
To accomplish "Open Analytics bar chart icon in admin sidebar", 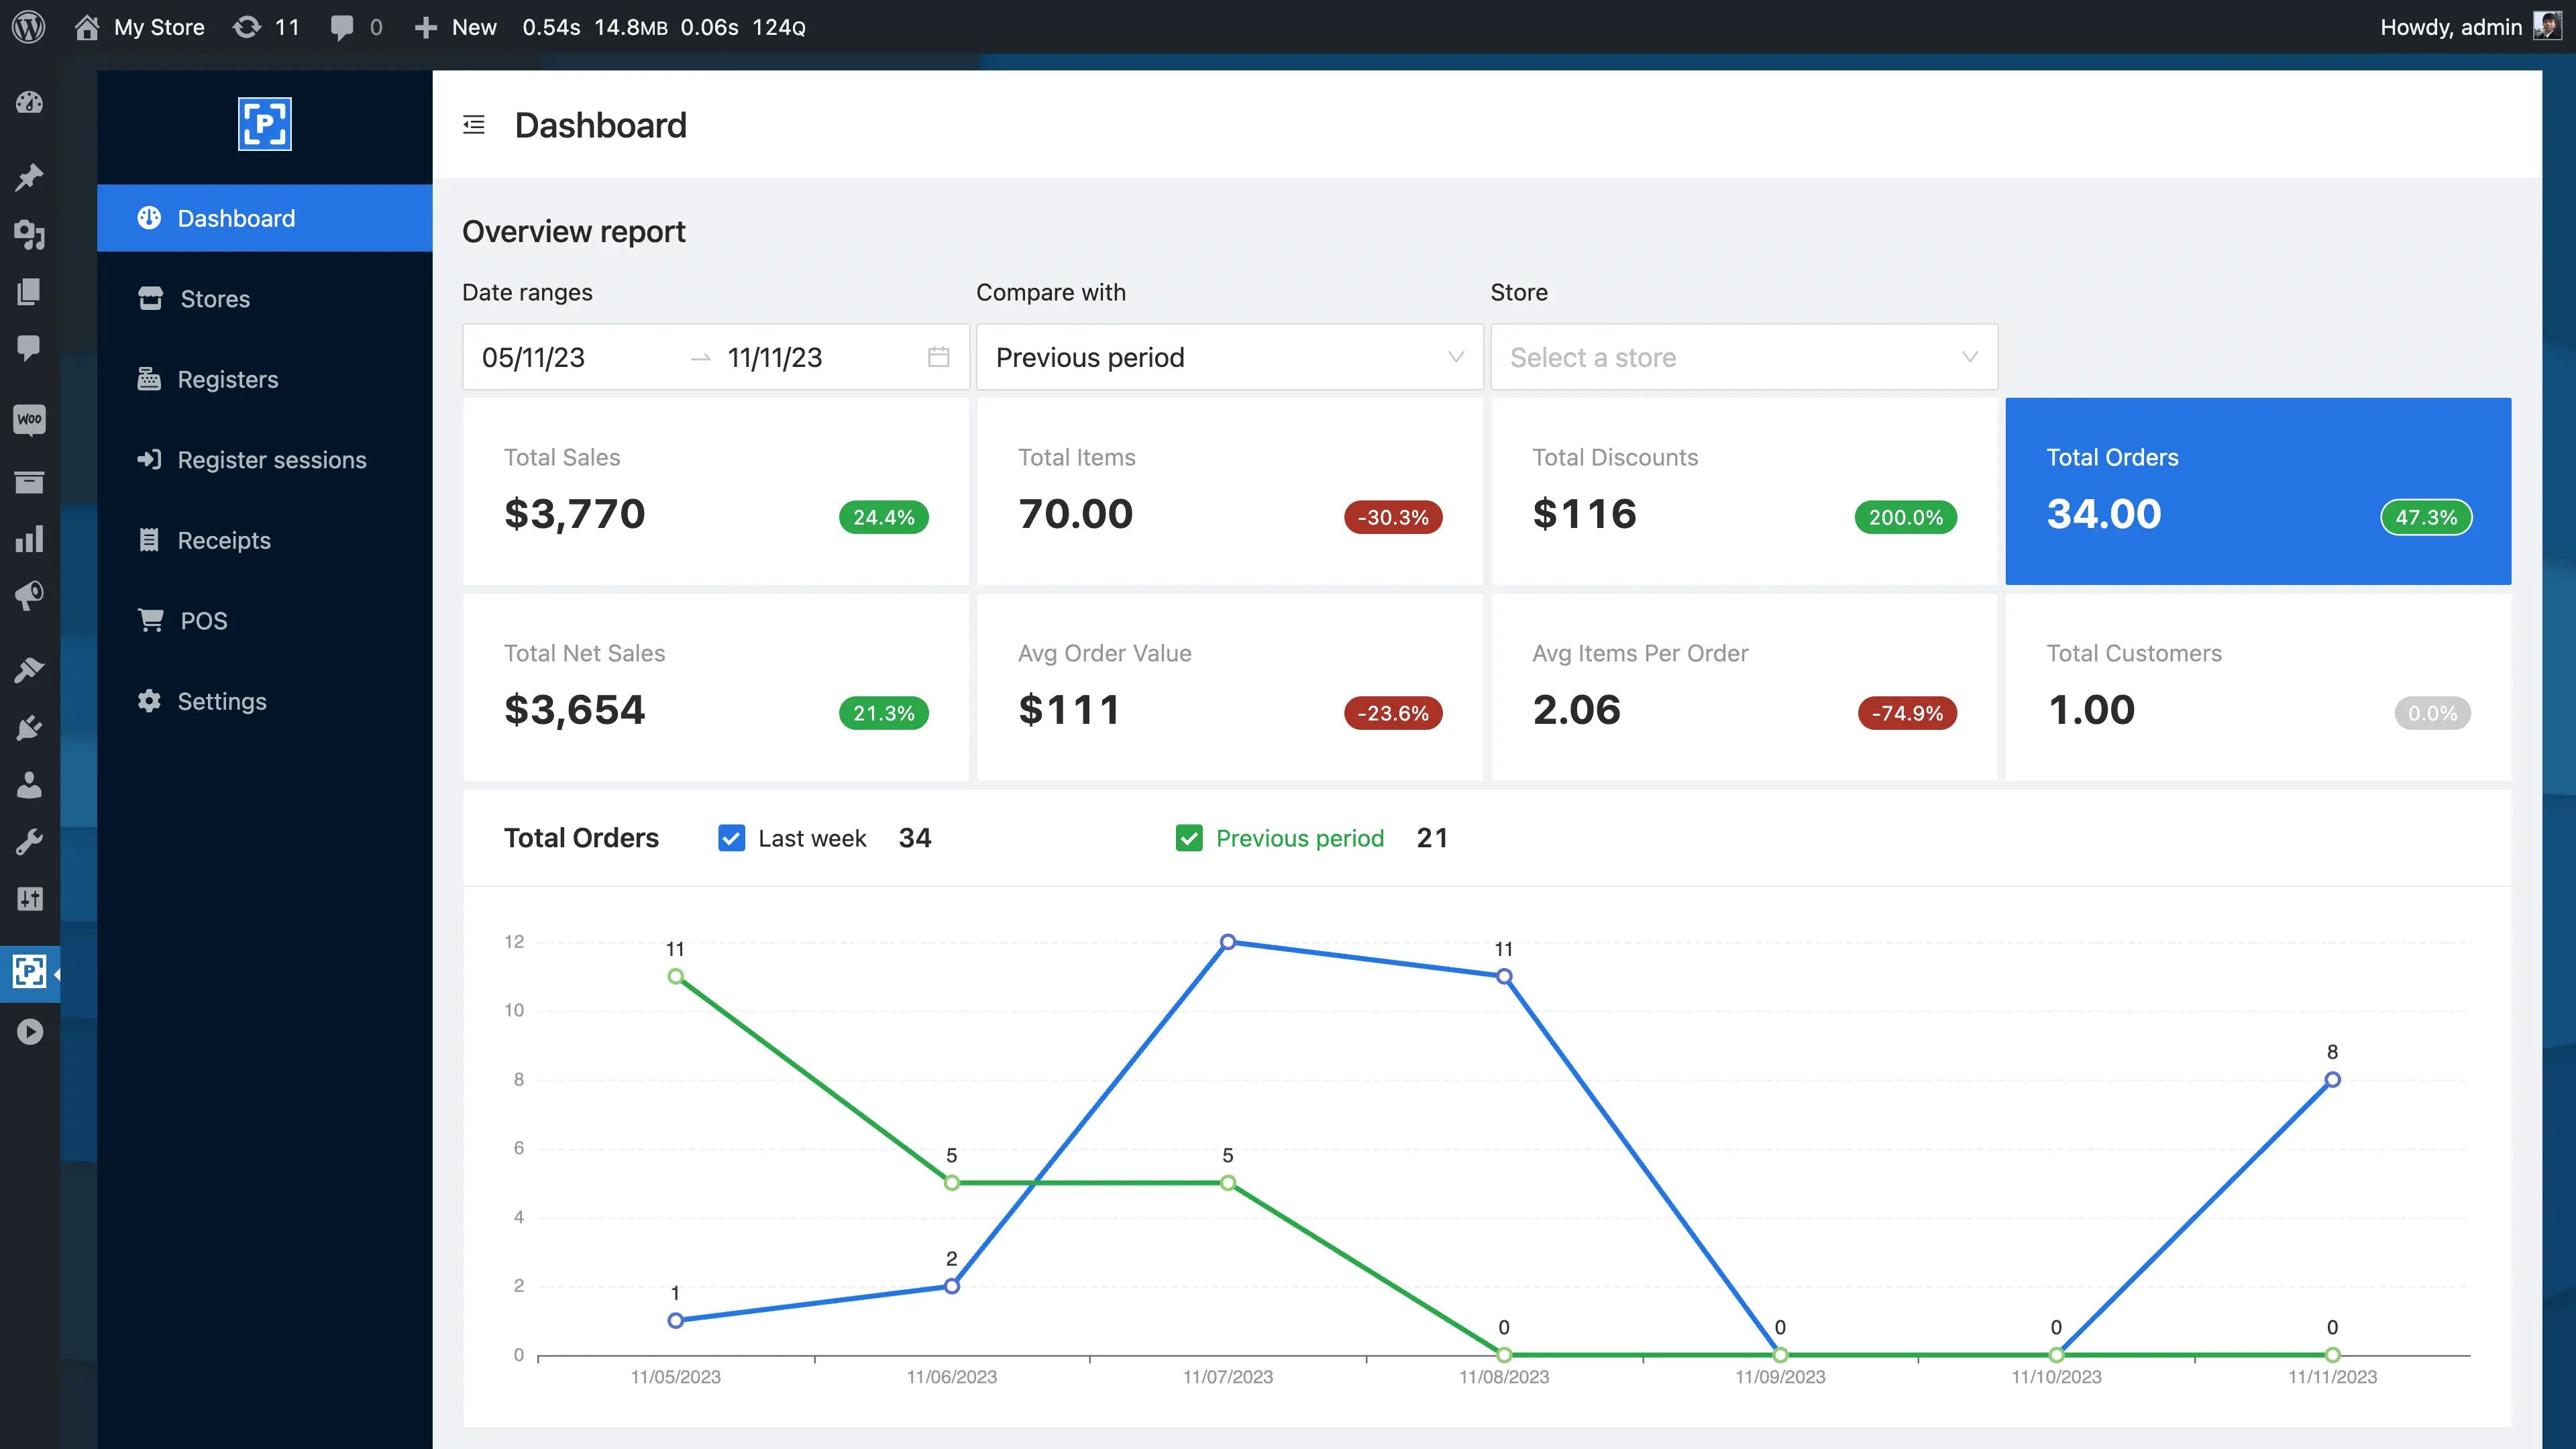I will pyautogui.click(x=29, y=539).
